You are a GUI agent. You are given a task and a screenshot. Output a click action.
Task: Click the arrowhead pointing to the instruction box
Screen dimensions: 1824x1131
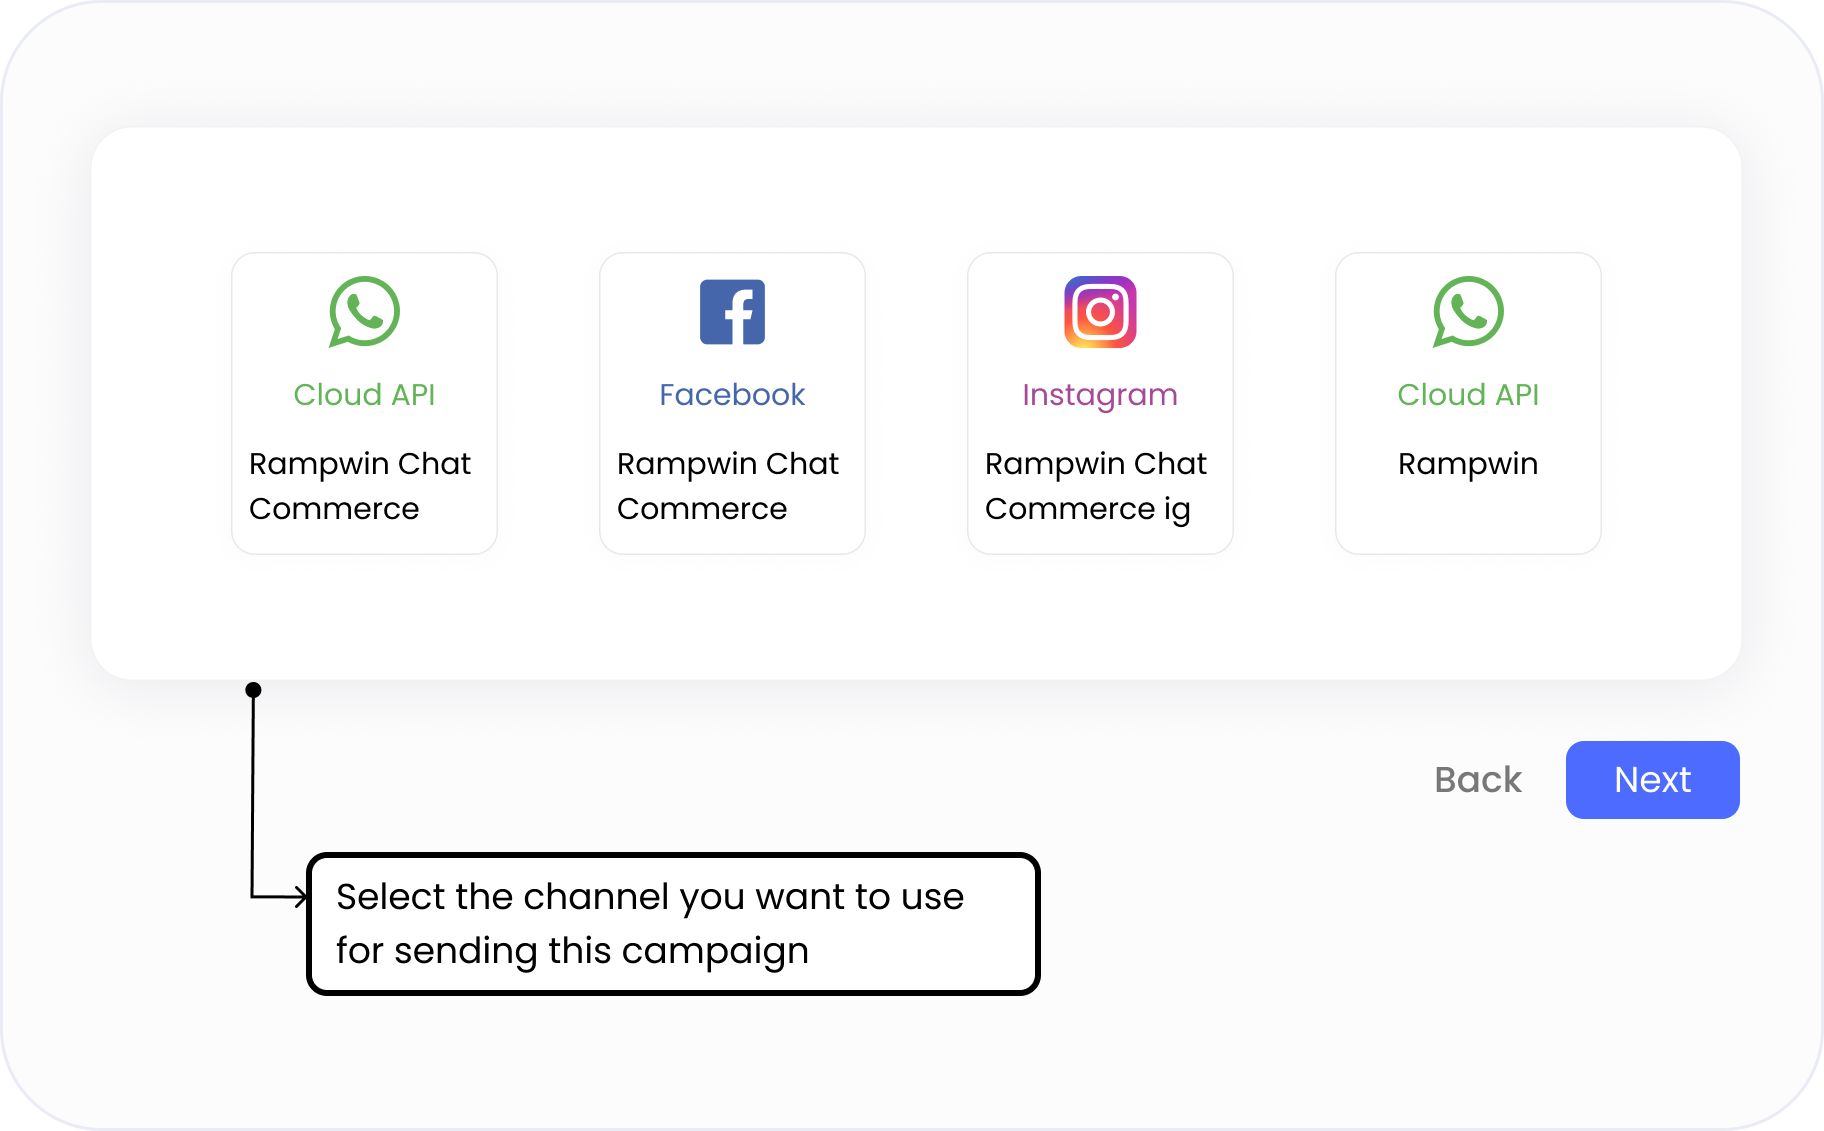(299, 897)
